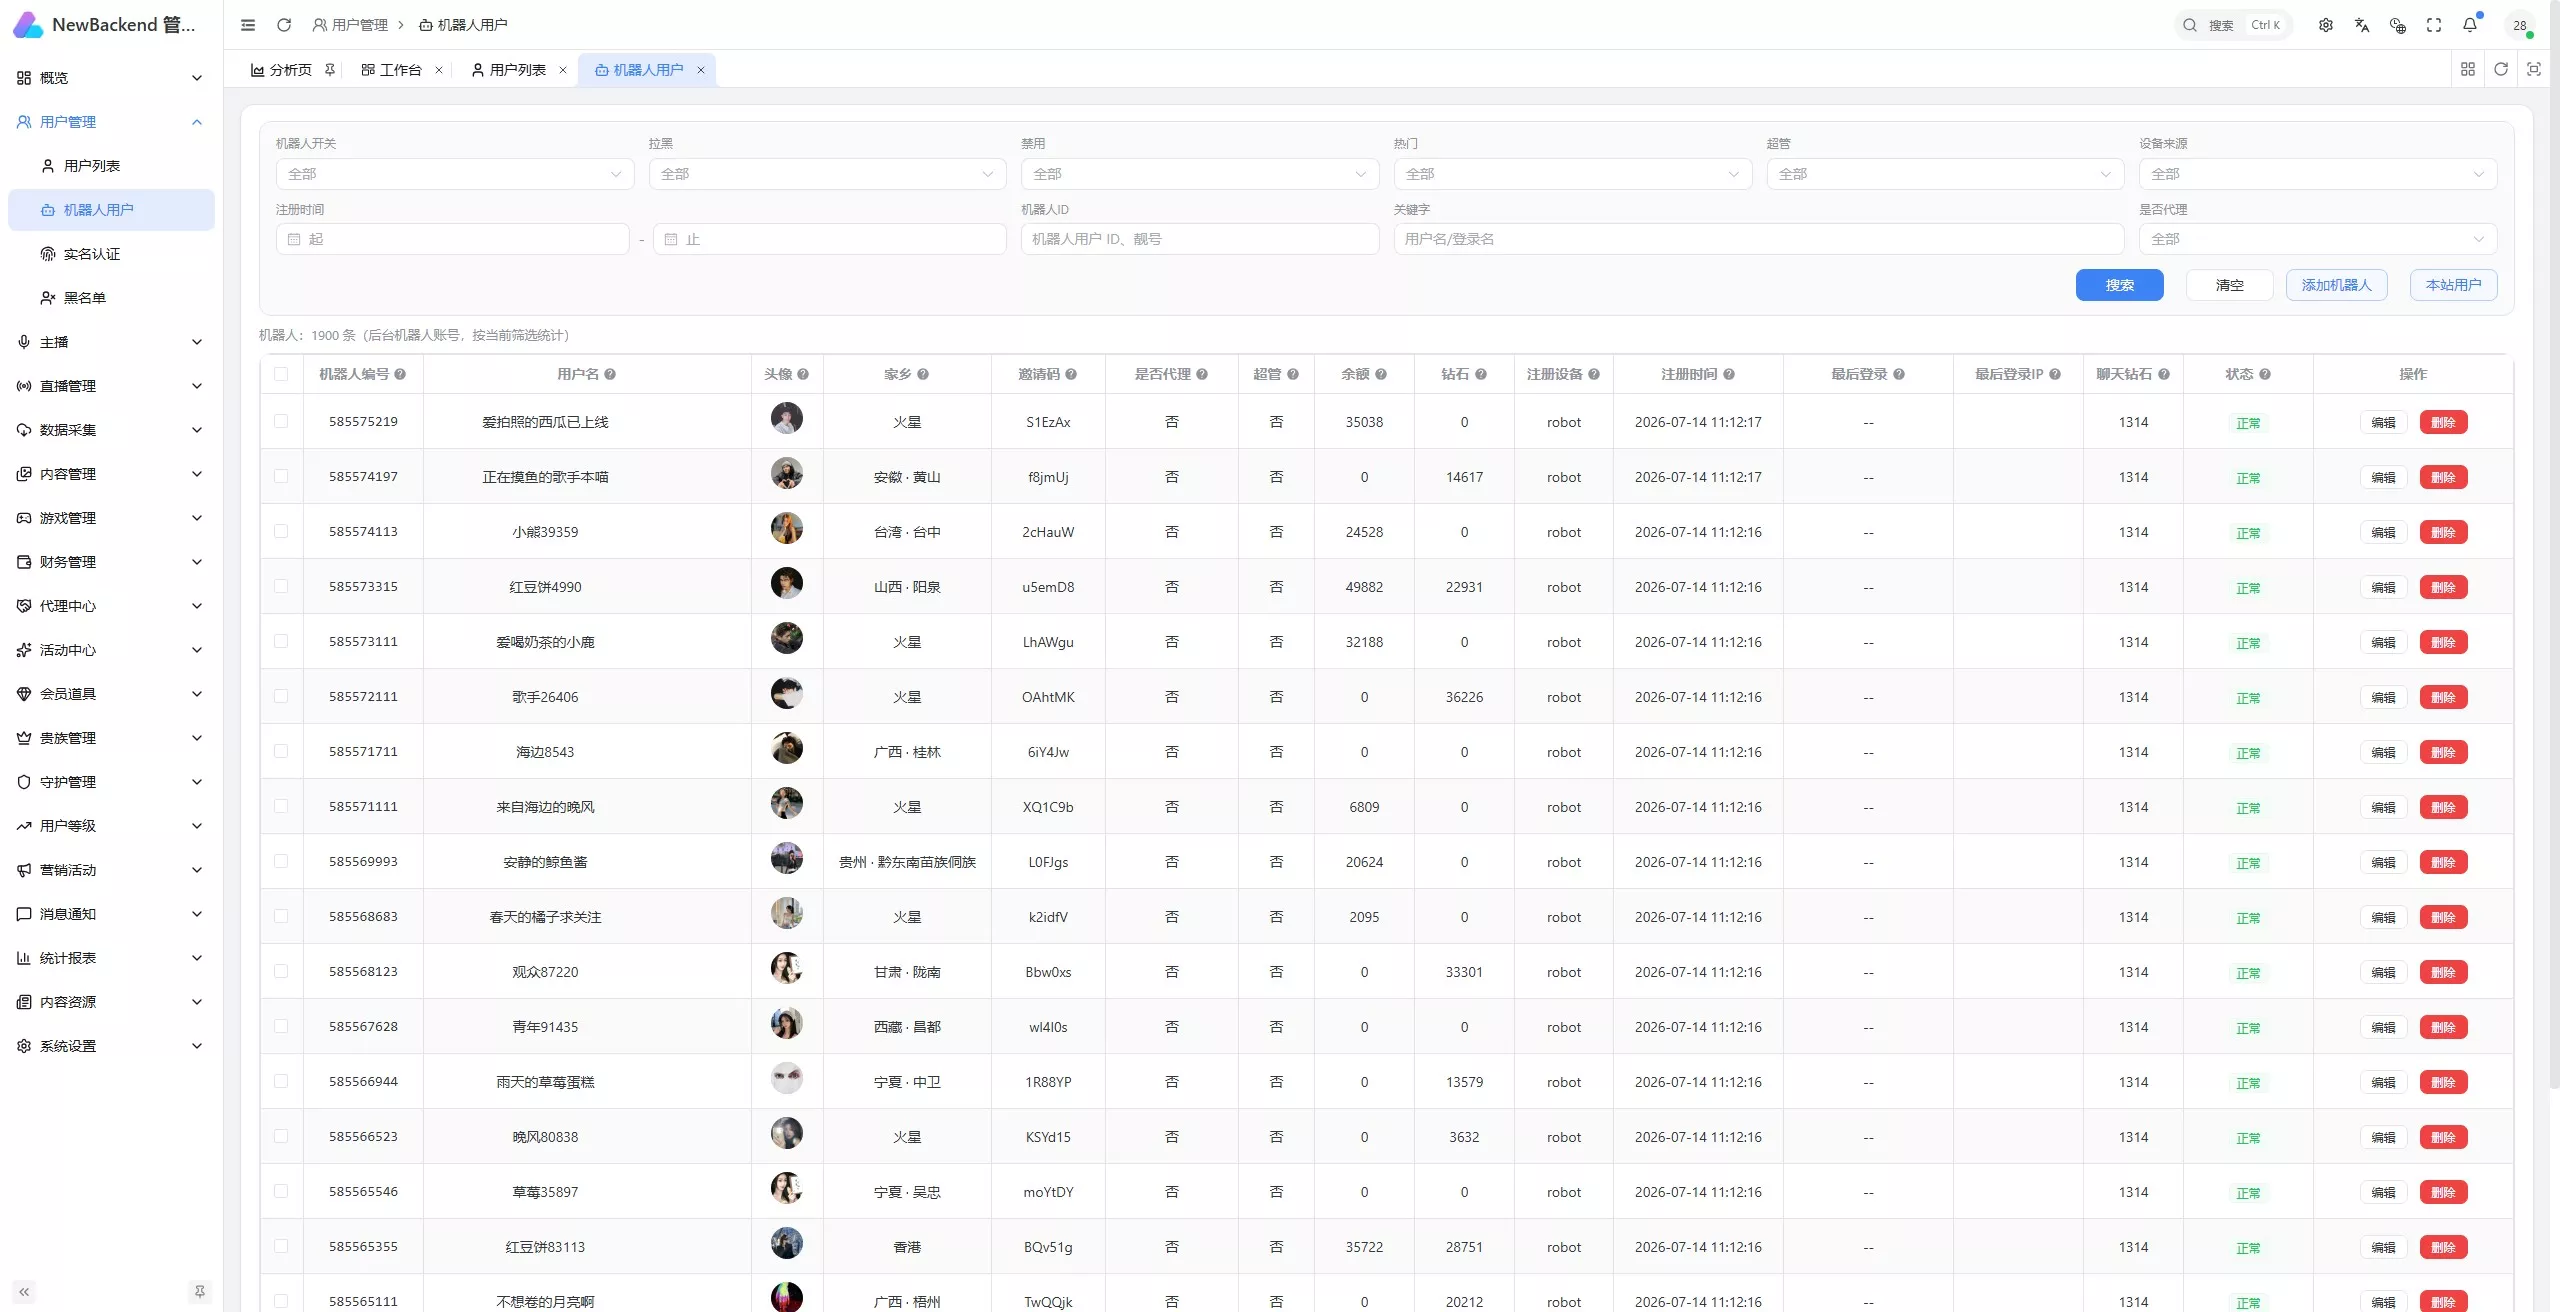2560x1312 pixels.
Task: Check the row checkbox for 585574113
Action: tap(281, 531)
